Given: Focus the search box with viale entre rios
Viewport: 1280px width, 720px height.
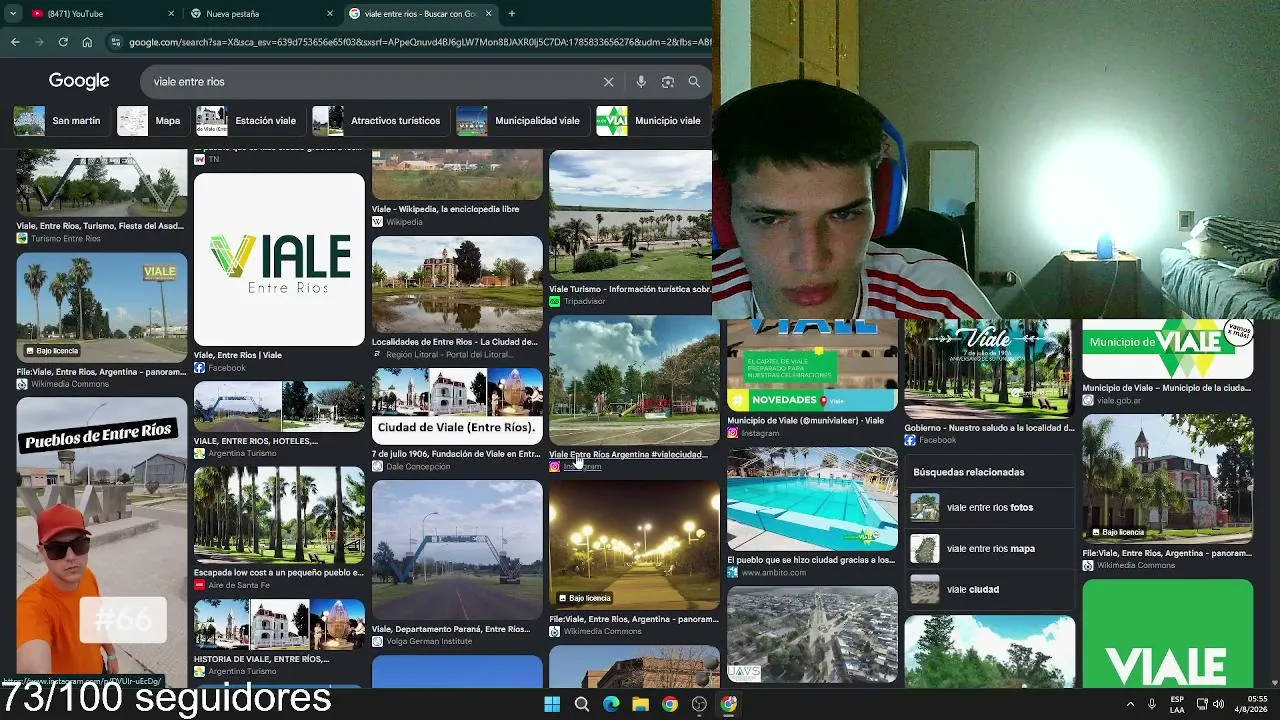Looking at the screenshot, I should pyautogui.click(x=375, y=82).
